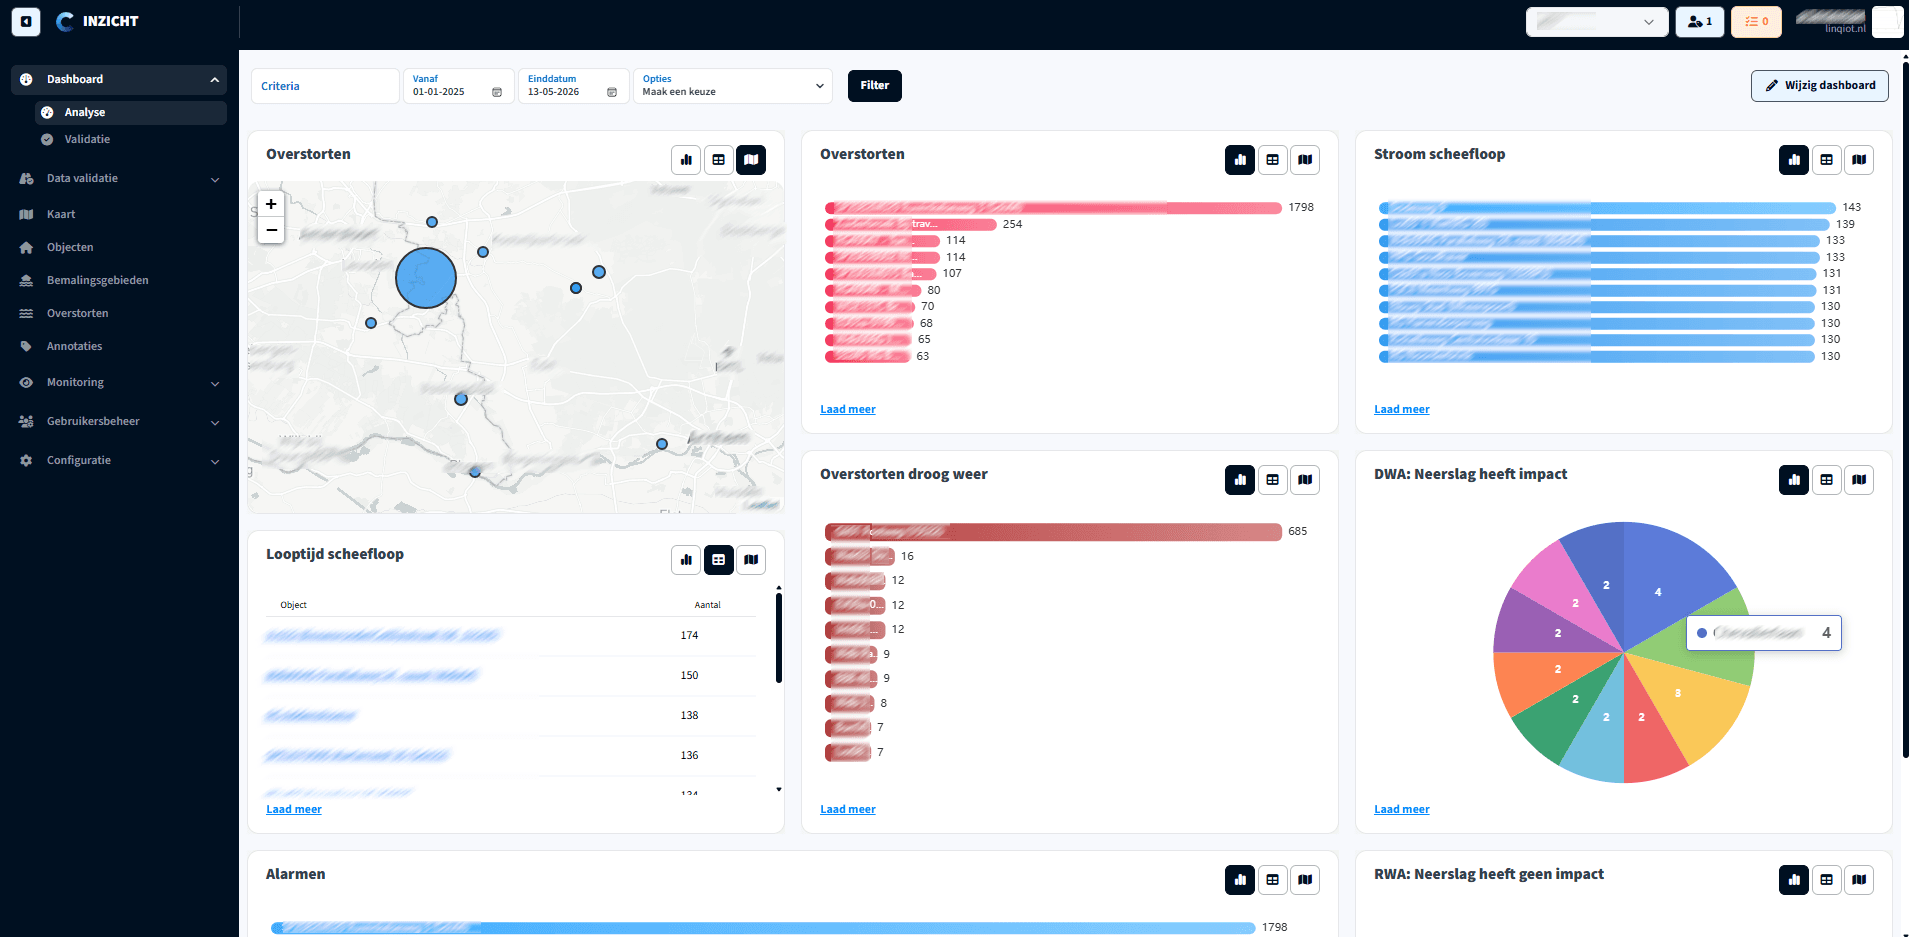Viewport: 1909px width, 937px height.
Task: Select chart view on Overstorten bar widget
Action: (x=1240, y=160)
